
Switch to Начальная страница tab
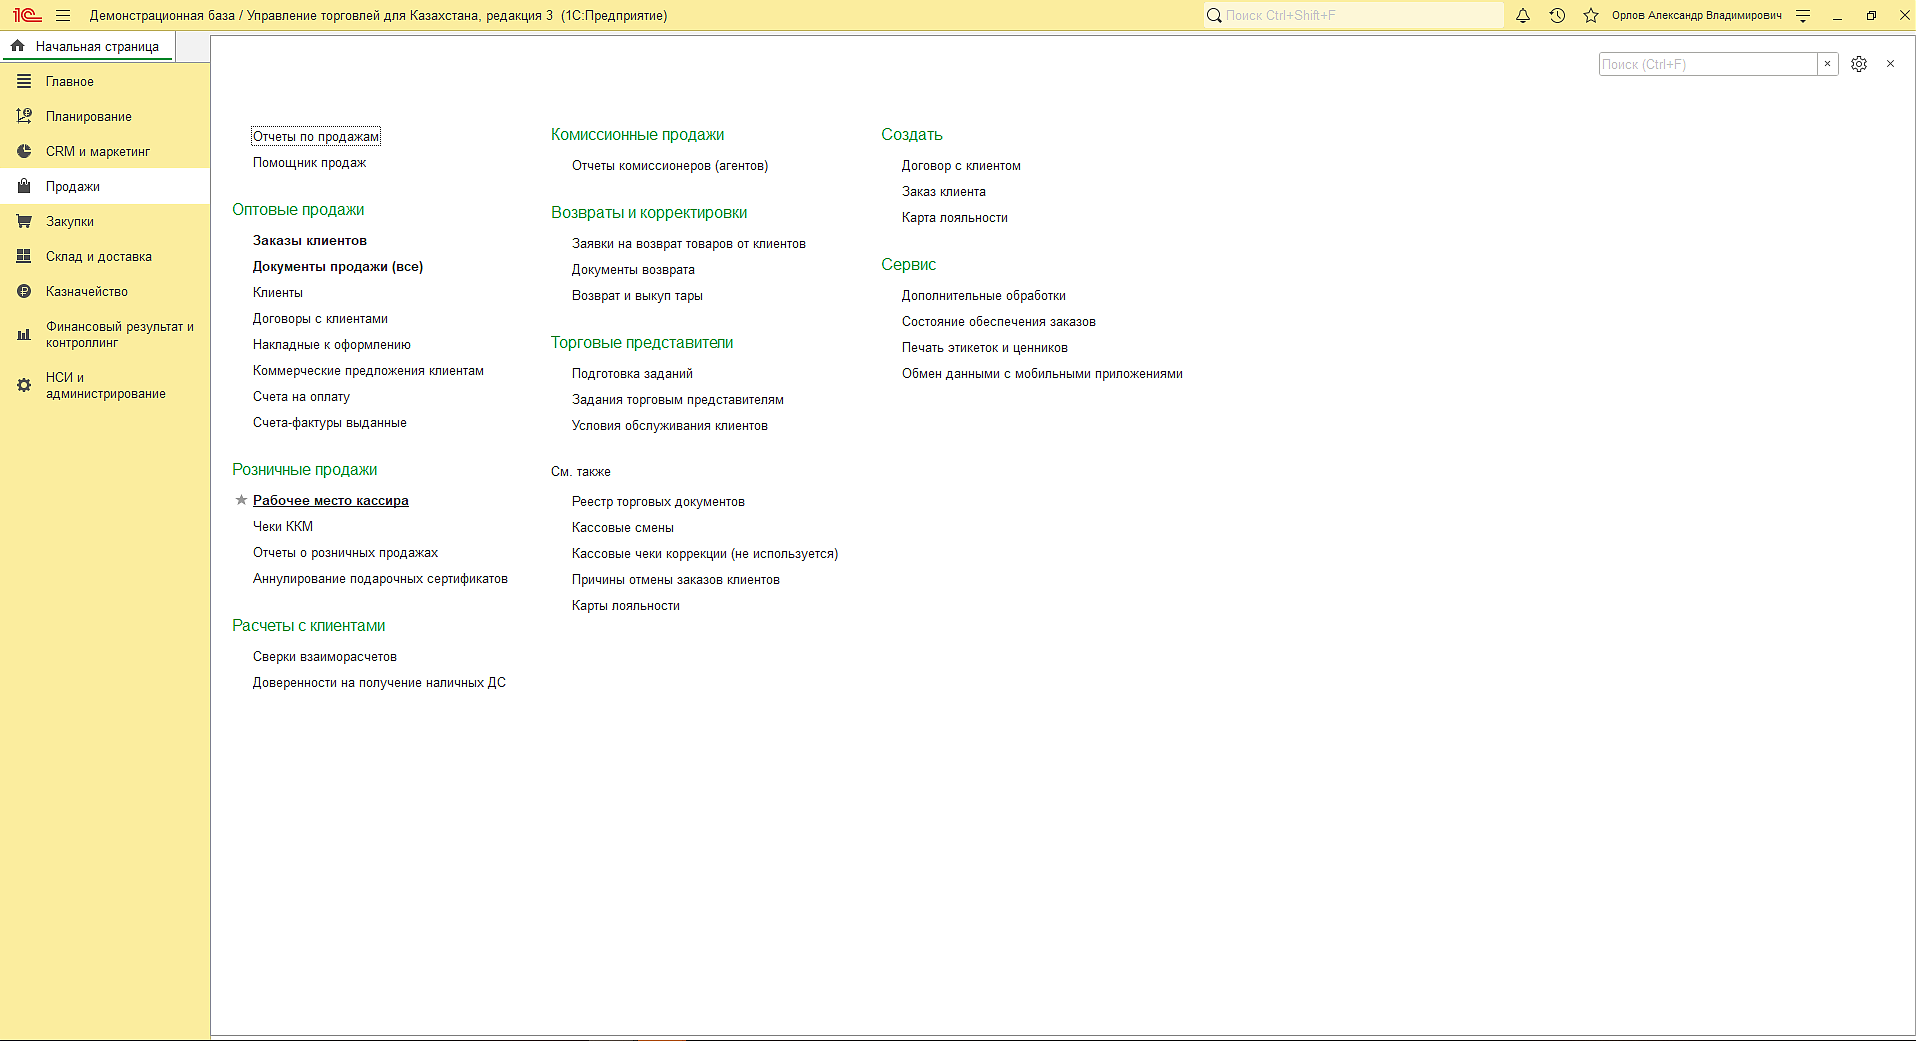(x=87, y=46)
